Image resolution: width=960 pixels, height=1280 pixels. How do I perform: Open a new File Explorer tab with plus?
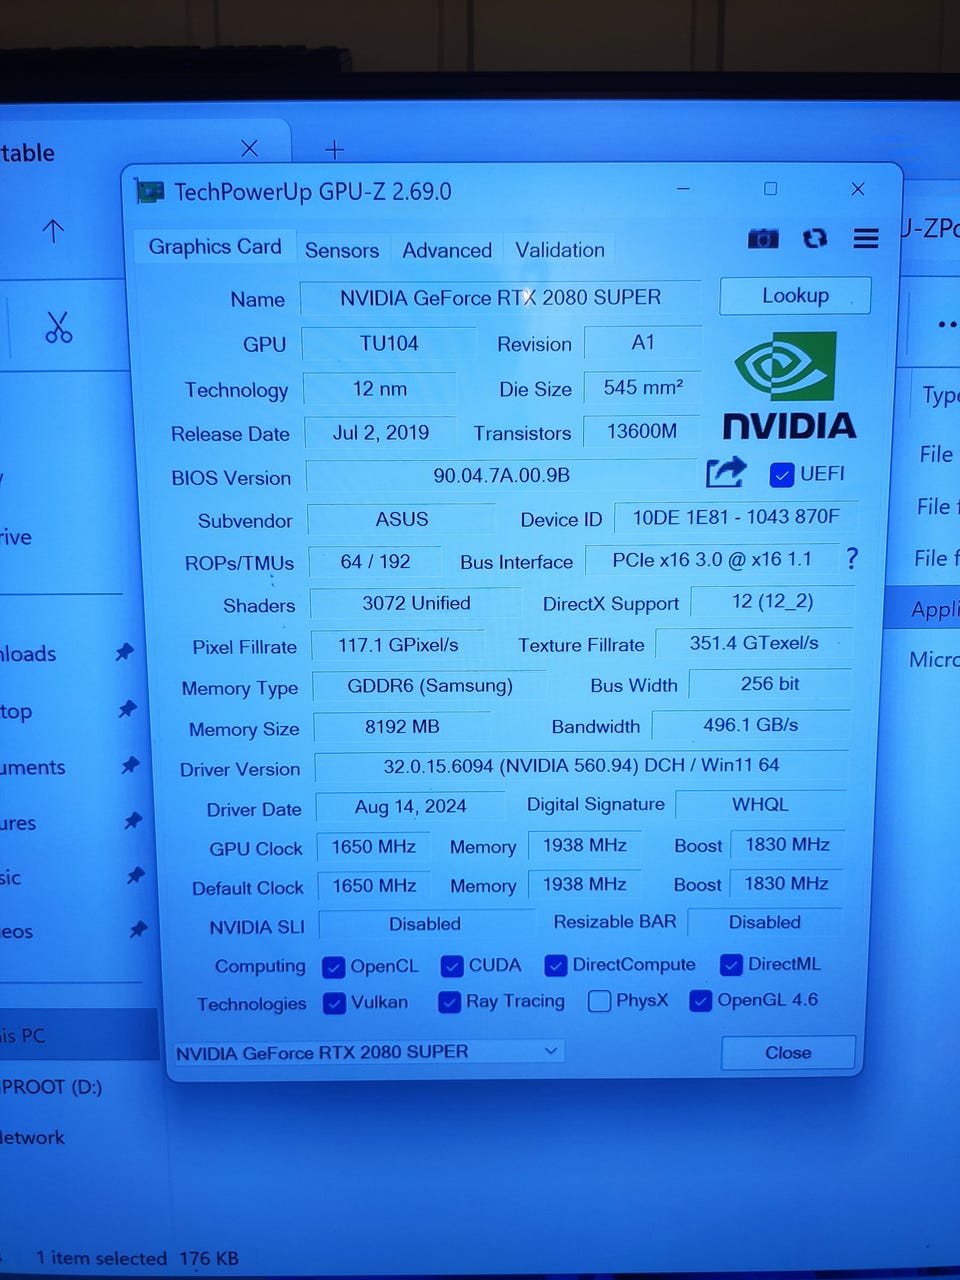tap(335, 150)
